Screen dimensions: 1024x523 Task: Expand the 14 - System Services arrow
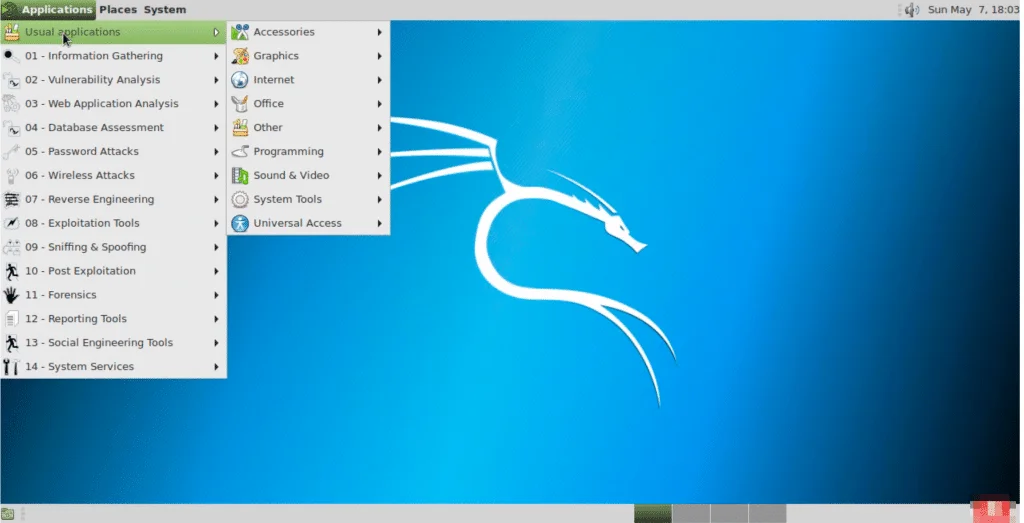pyautogui.click(x=216, y=367)
